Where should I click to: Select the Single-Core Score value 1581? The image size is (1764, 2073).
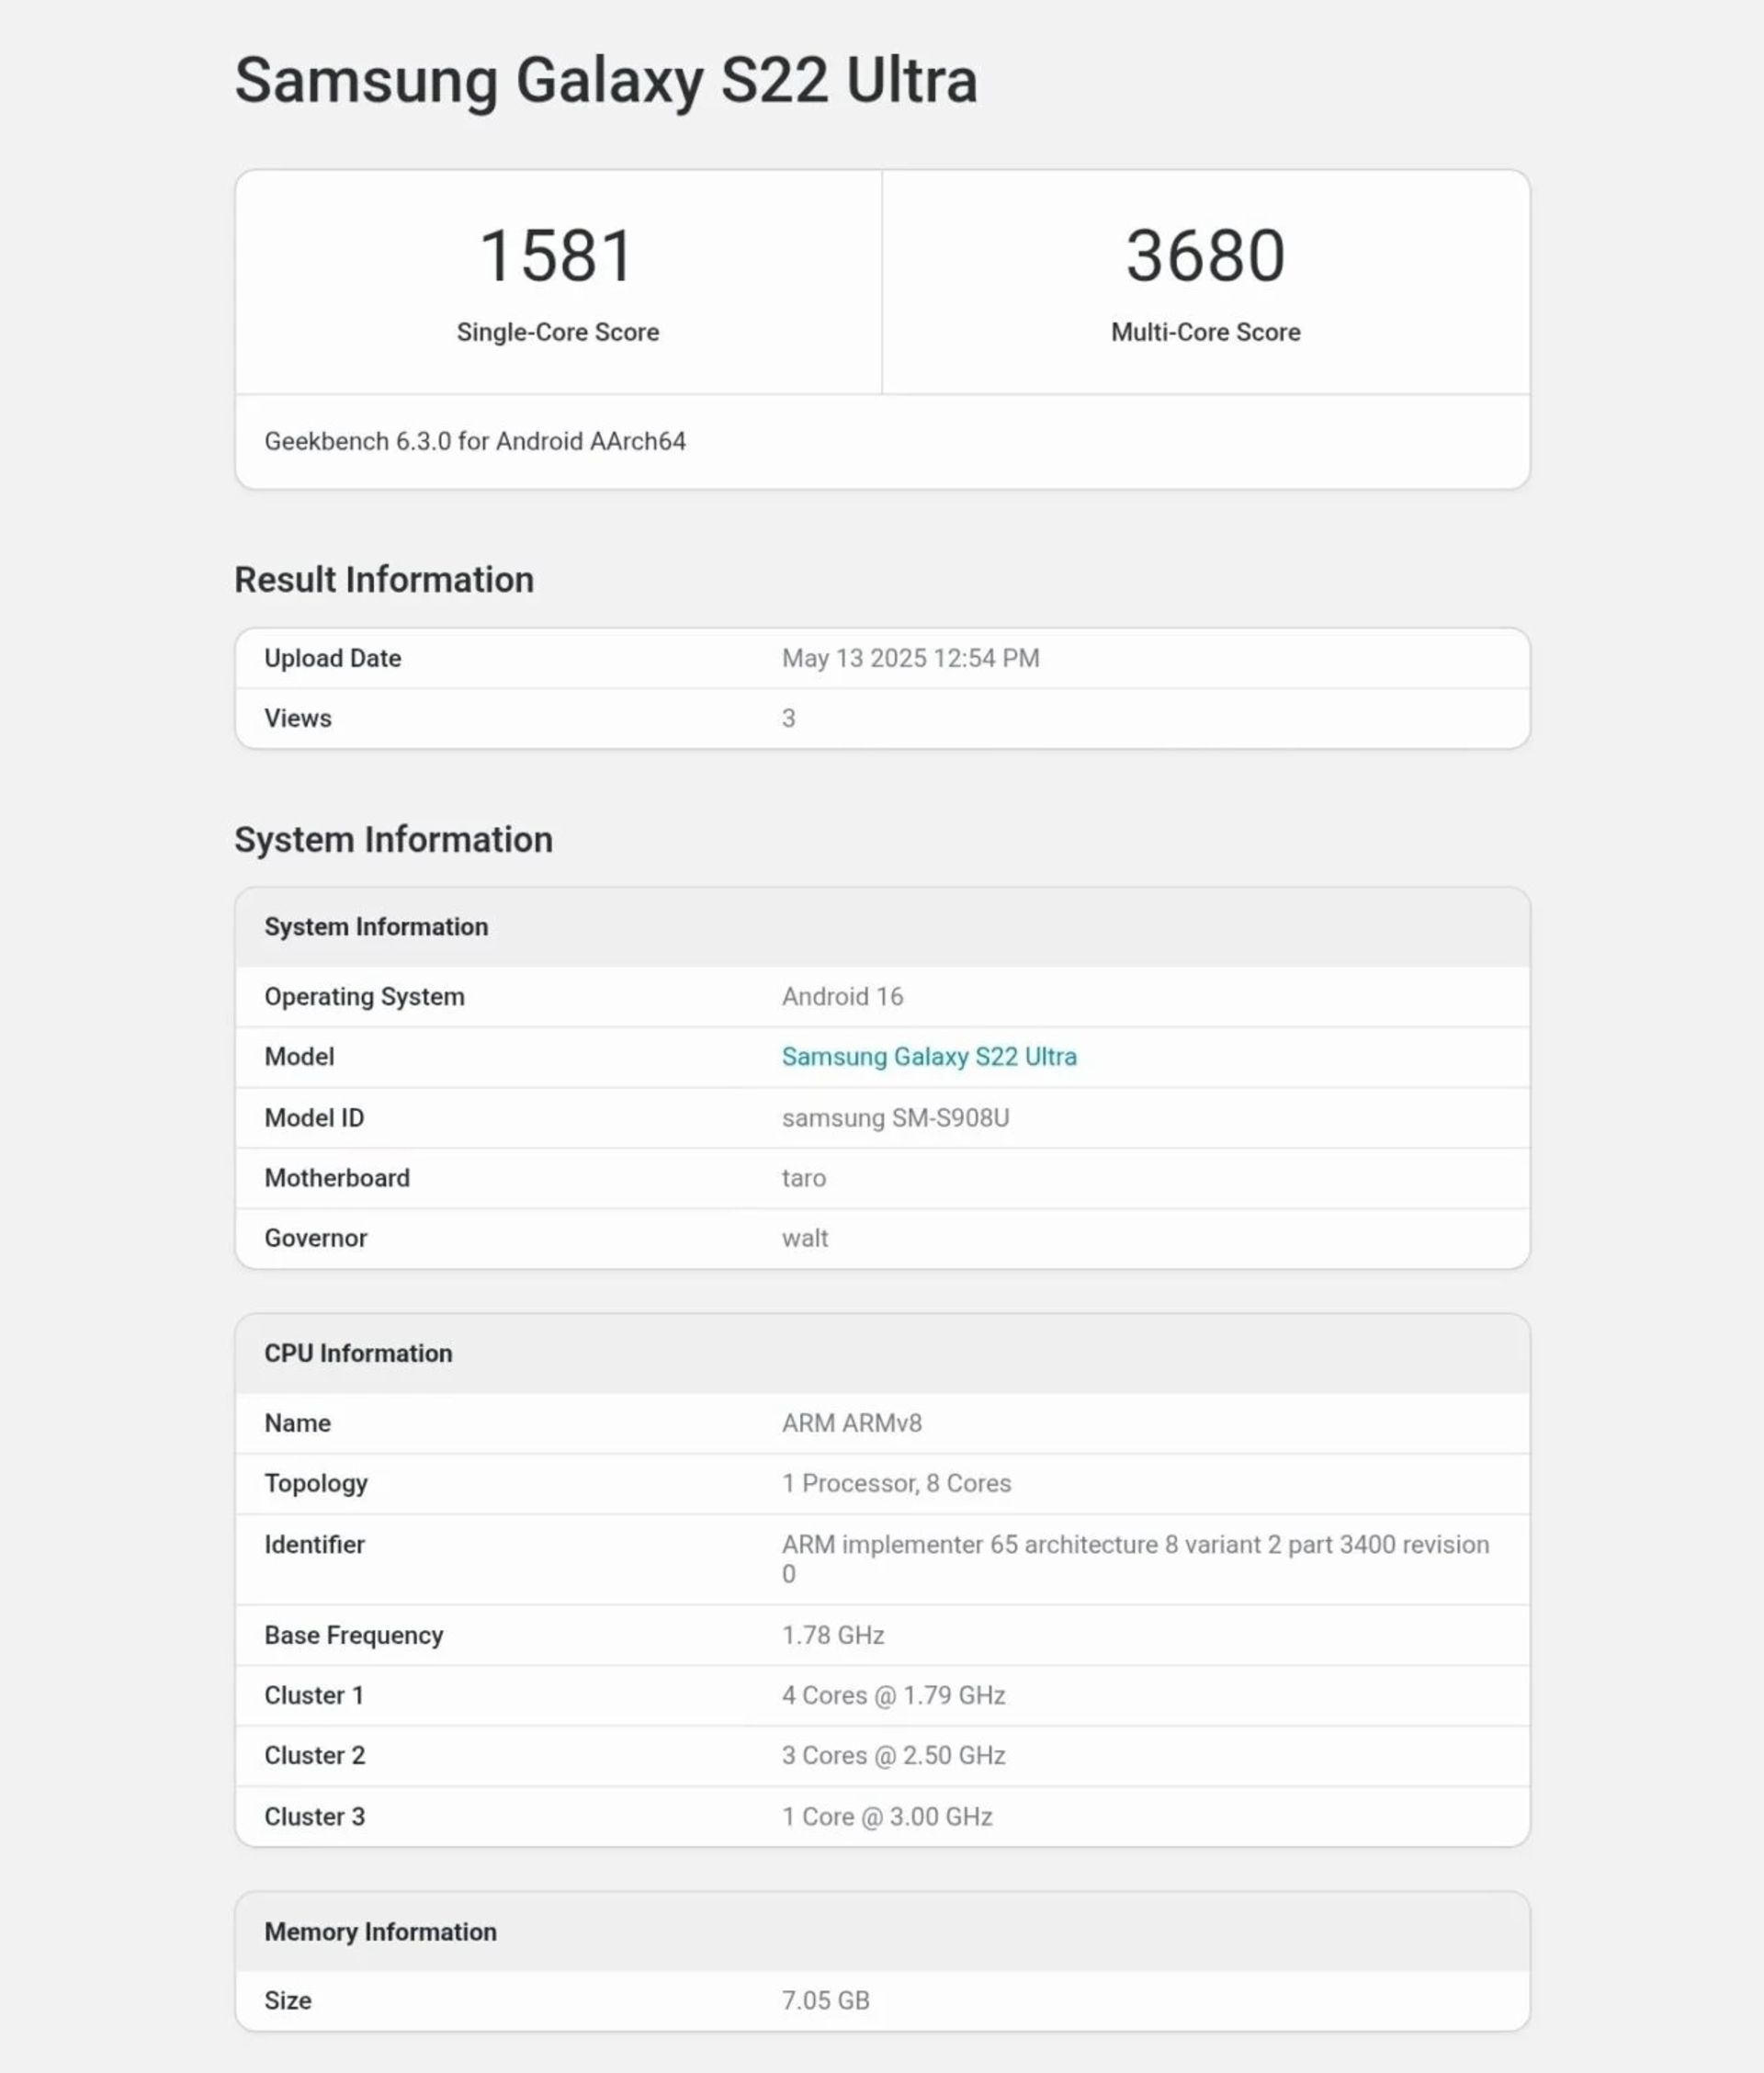(557, 255)
